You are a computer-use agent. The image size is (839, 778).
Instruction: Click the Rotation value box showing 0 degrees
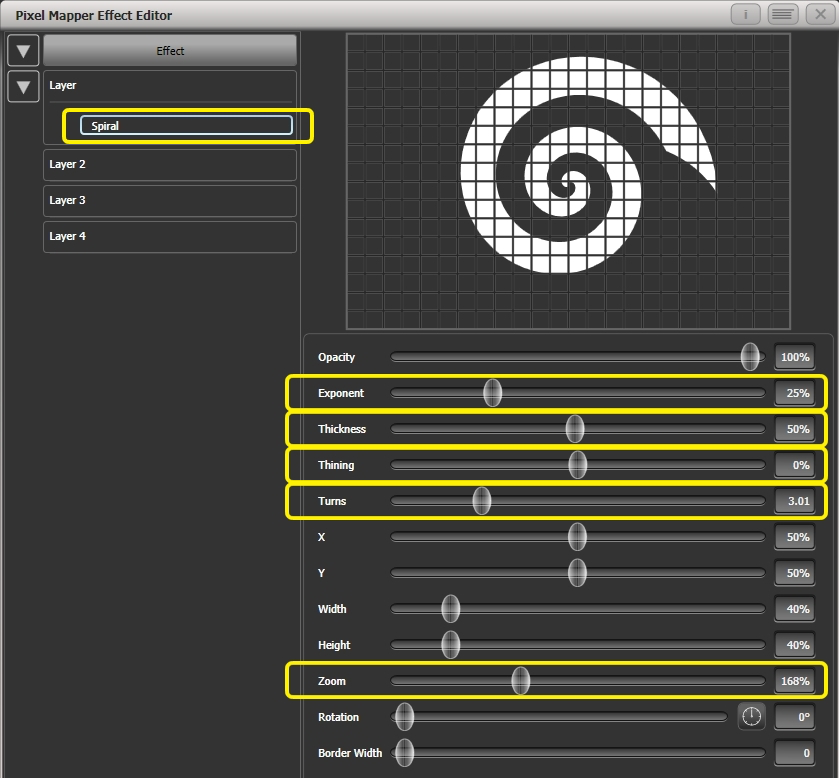[x=795, y=717]
